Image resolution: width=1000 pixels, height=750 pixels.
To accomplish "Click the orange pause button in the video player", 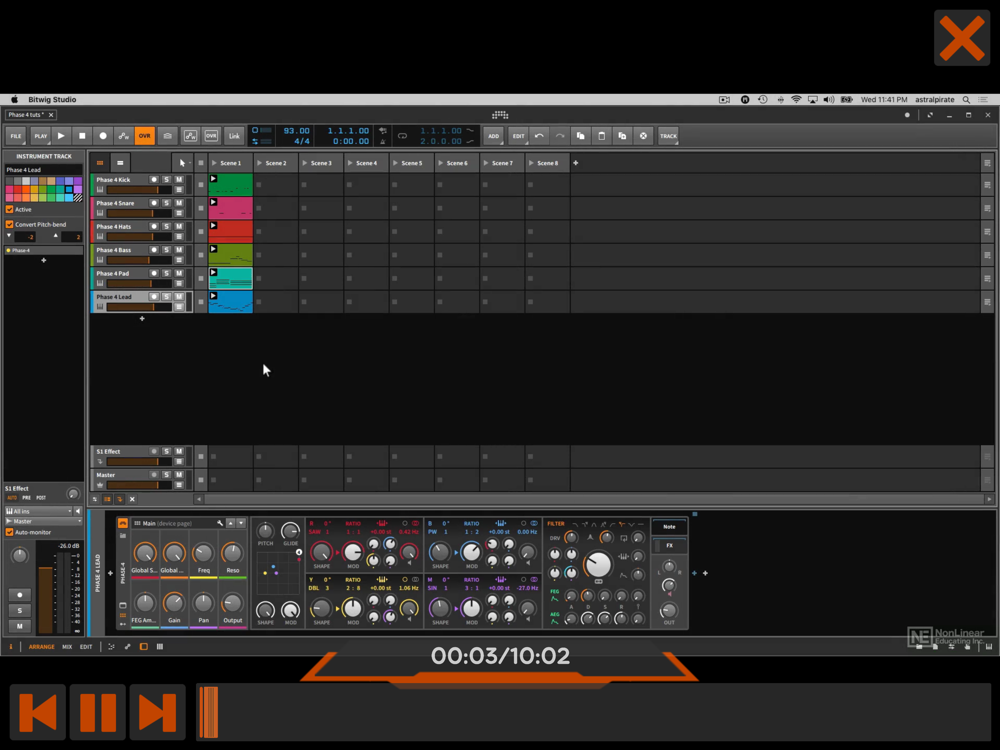I will (97, 713).
